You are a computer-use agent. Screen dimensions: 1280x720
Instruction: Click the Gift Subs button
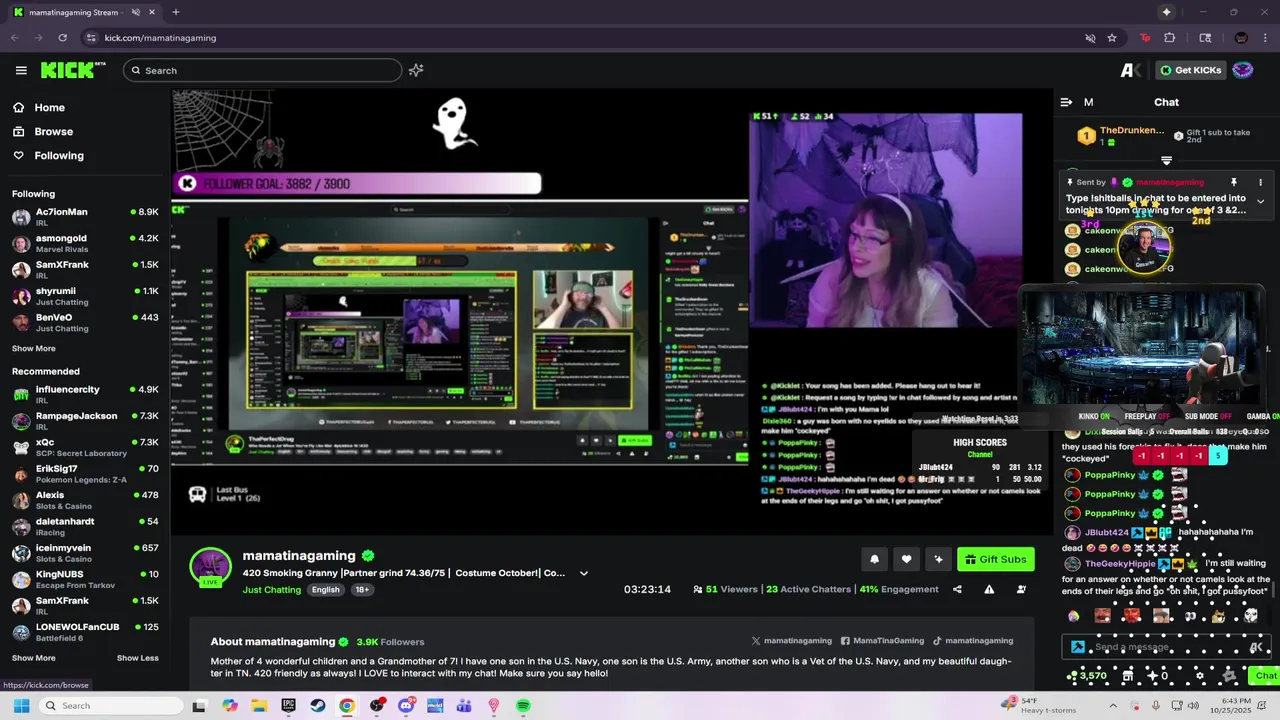pos(995,559)
